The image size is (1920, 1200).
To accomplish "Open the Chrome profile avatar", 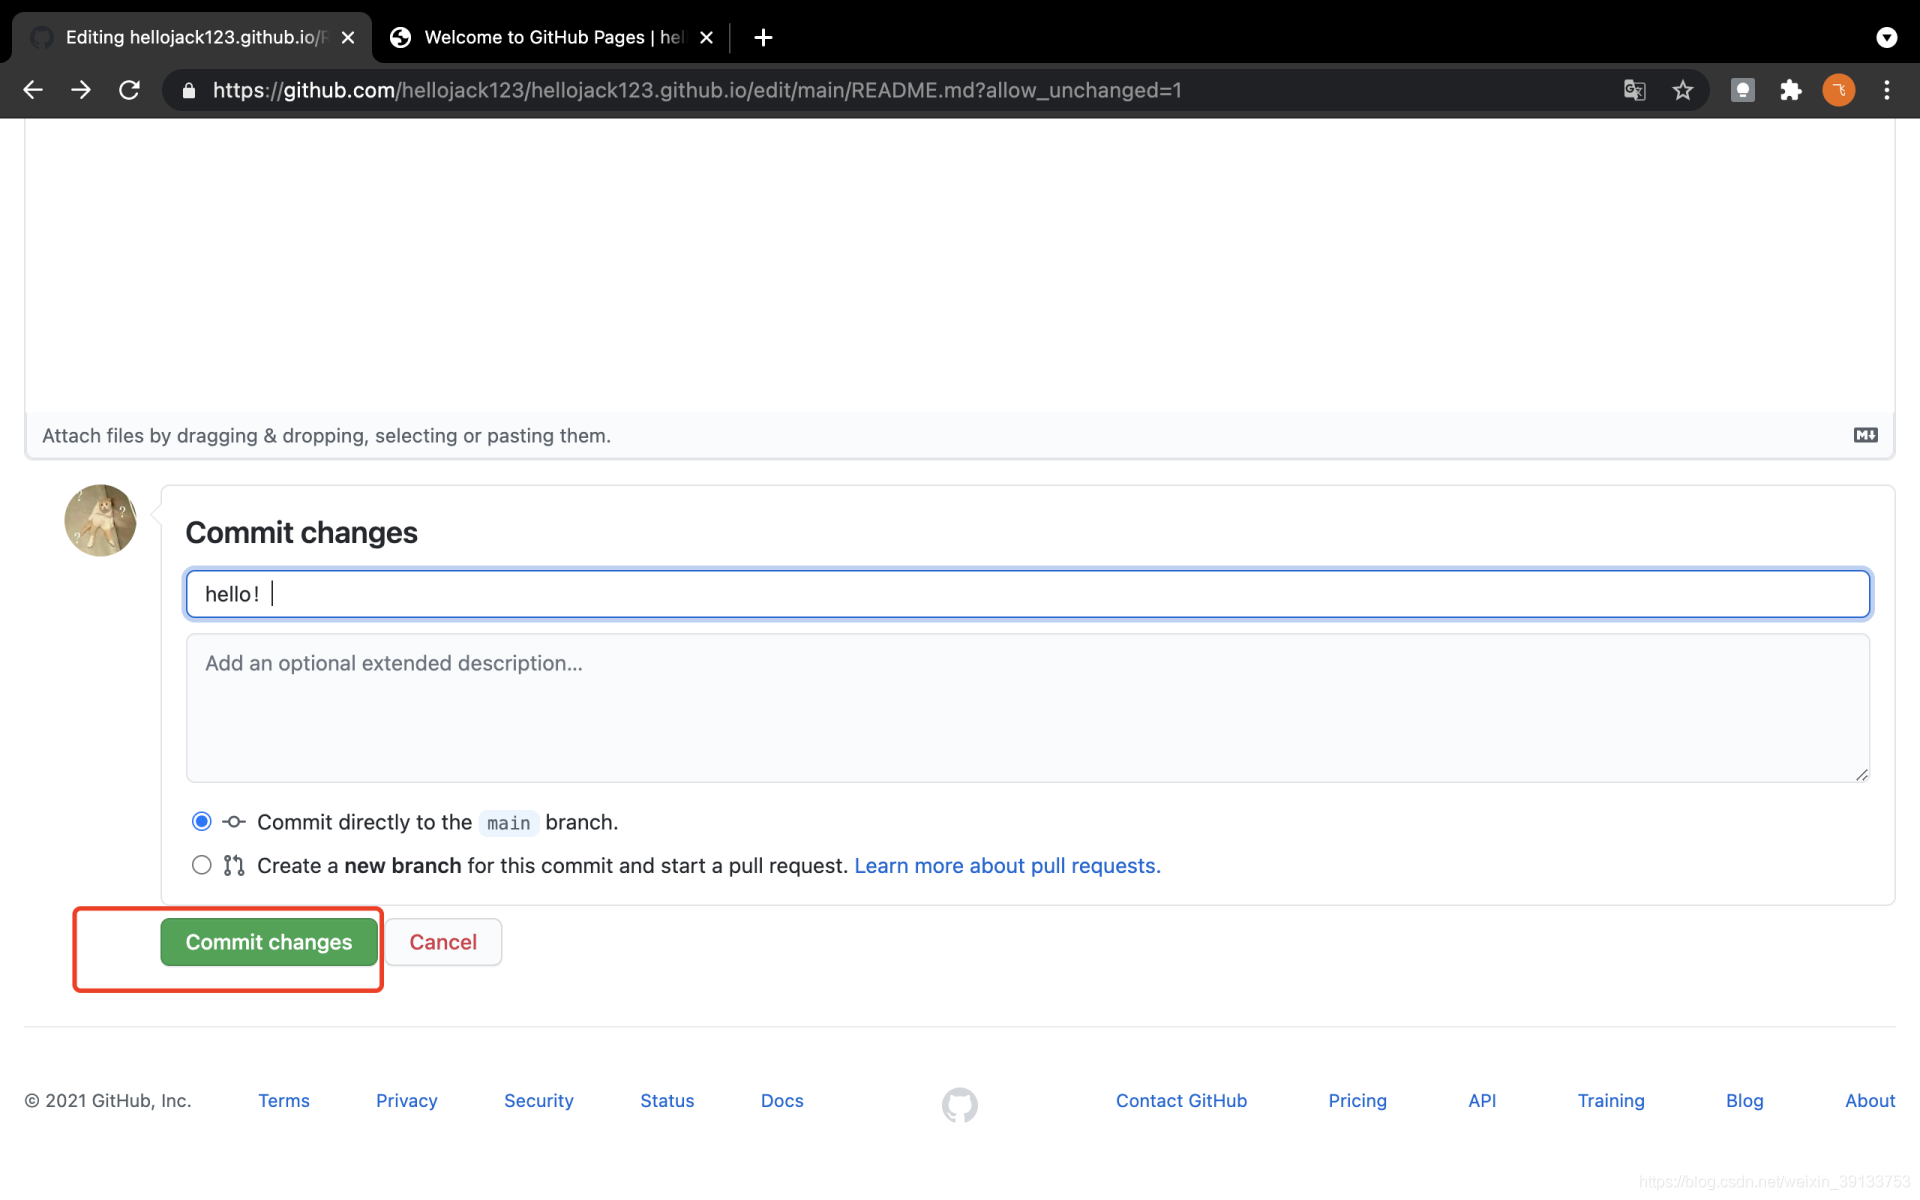I will pos(1839,90).
